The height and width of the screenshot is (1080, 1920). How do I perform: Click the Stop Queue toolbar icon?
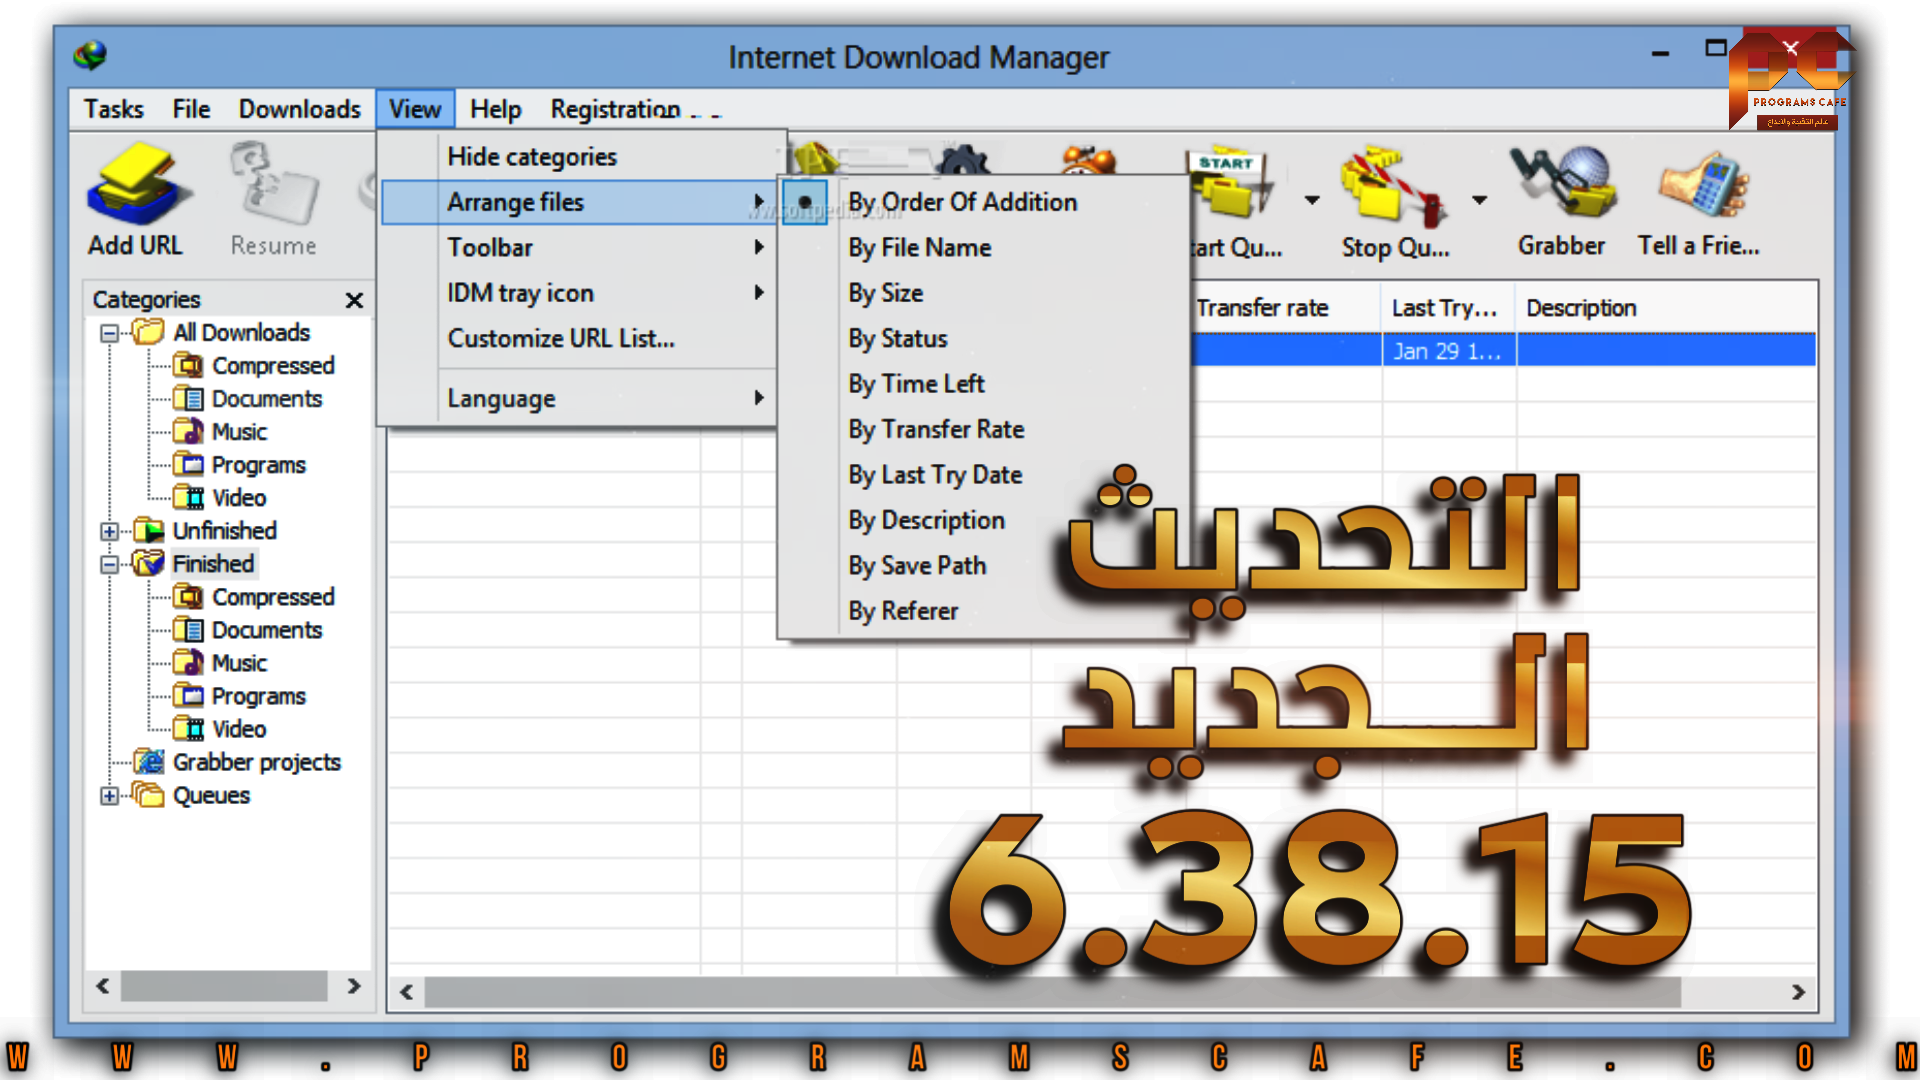pos(1393,187)
